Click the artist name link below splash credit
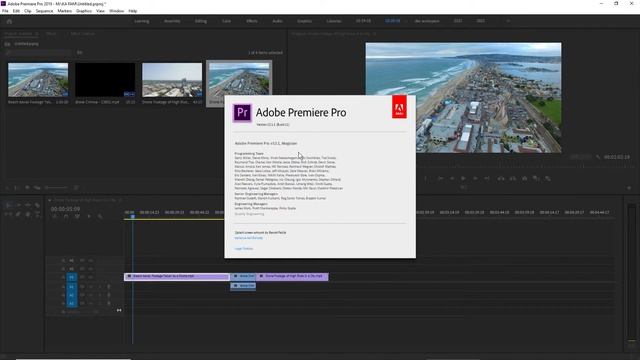 coord(249,238)
